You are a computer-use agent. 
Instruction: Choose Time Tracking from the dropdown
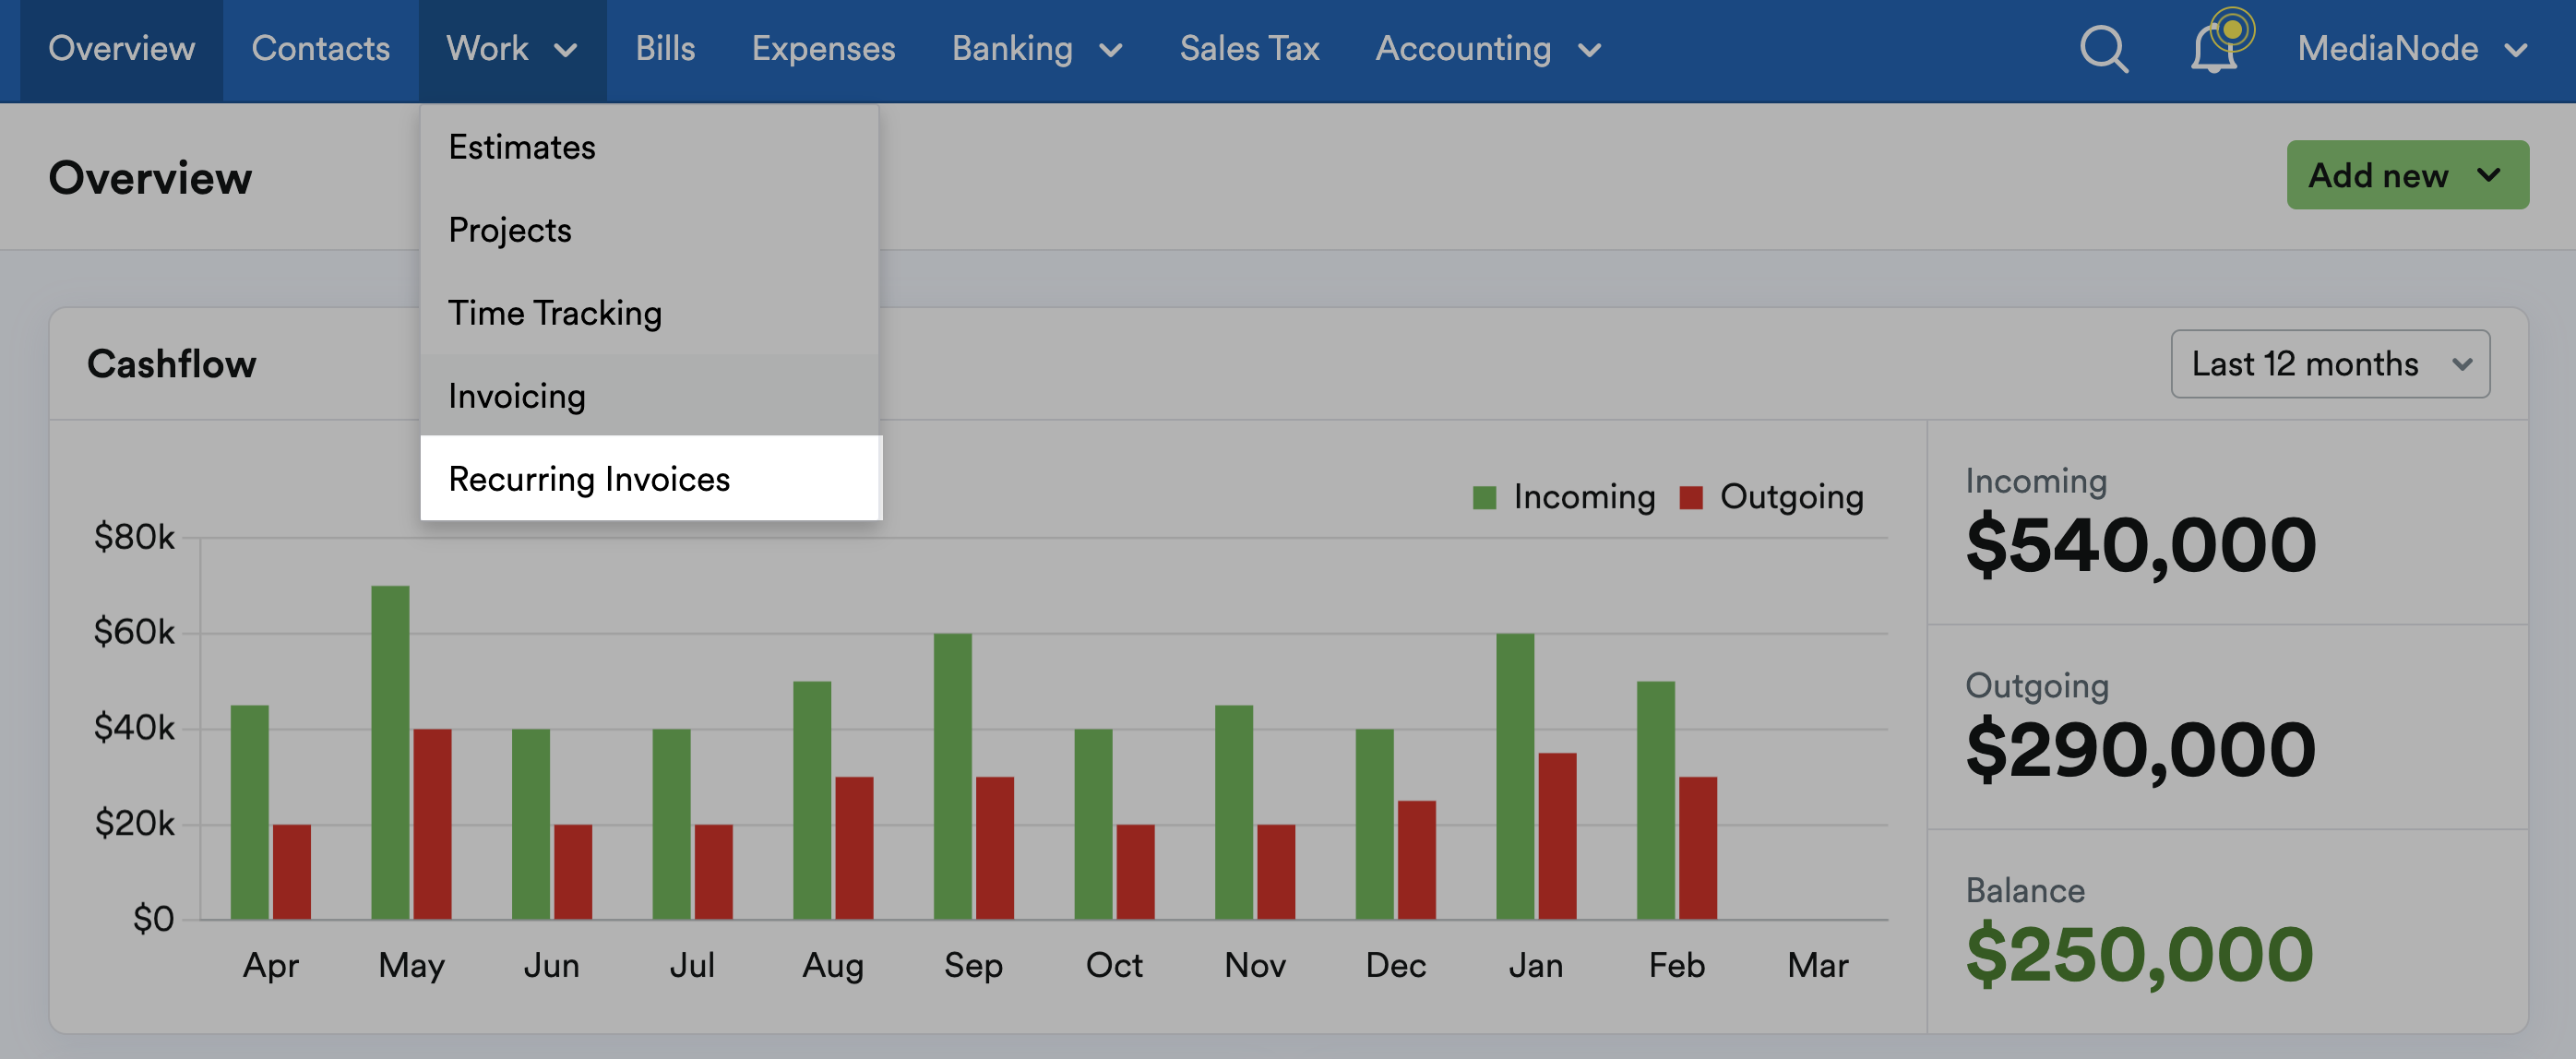pyautogui.click(x=555, y=312)
